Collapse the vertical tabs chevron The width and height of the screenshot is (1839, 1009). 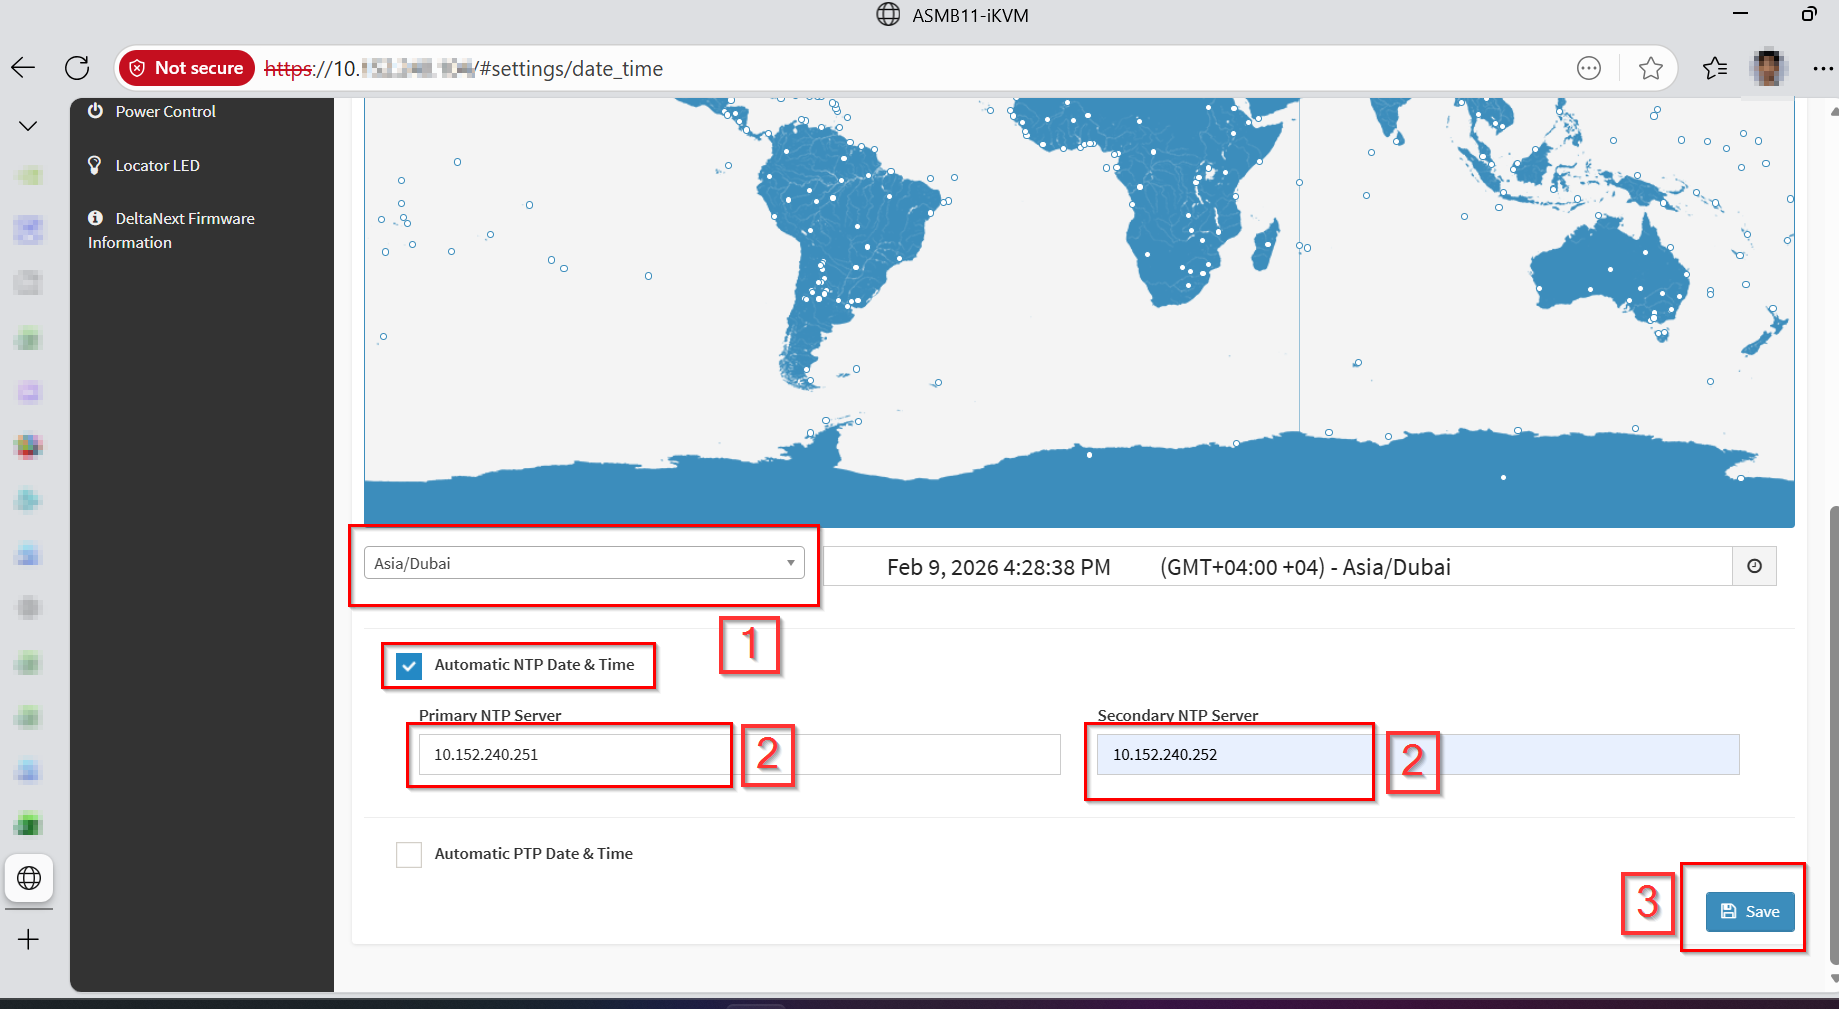click(28, 126)
